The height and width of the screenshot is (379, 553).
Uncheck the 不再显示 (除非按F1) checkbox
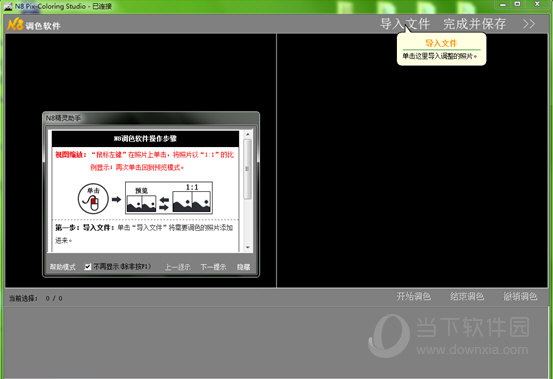pyautogui.click(x=88, y=267)
